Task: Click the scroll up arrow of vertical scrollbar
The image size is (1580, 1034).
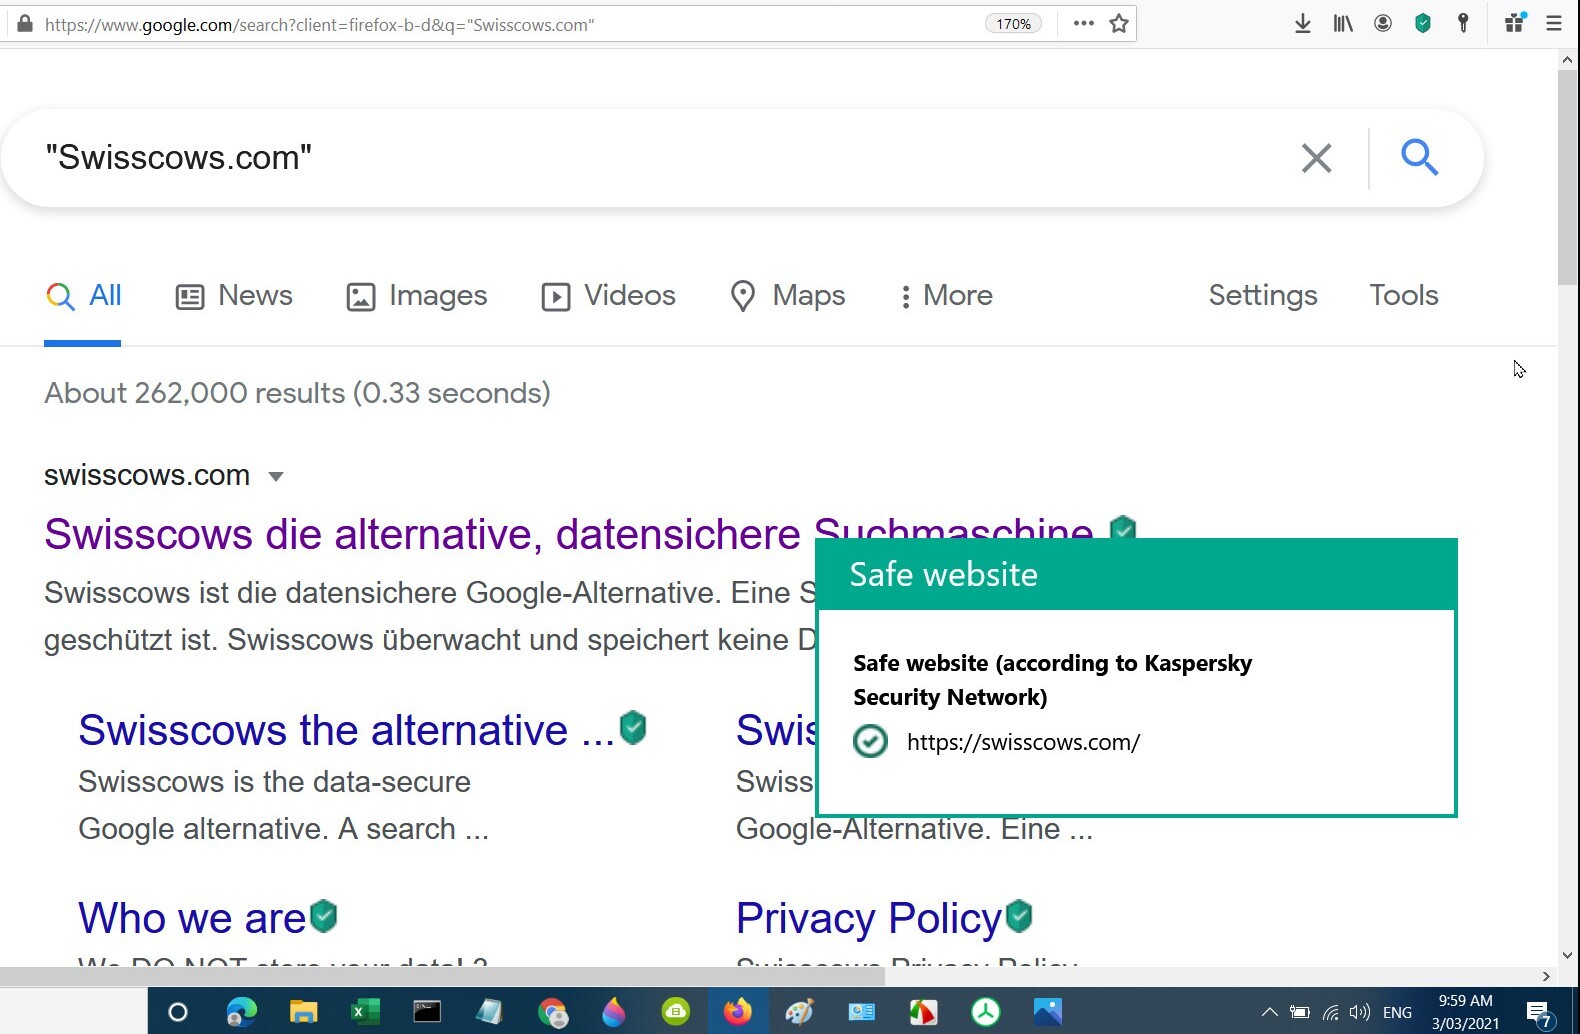Action: tap(1567, 60)
